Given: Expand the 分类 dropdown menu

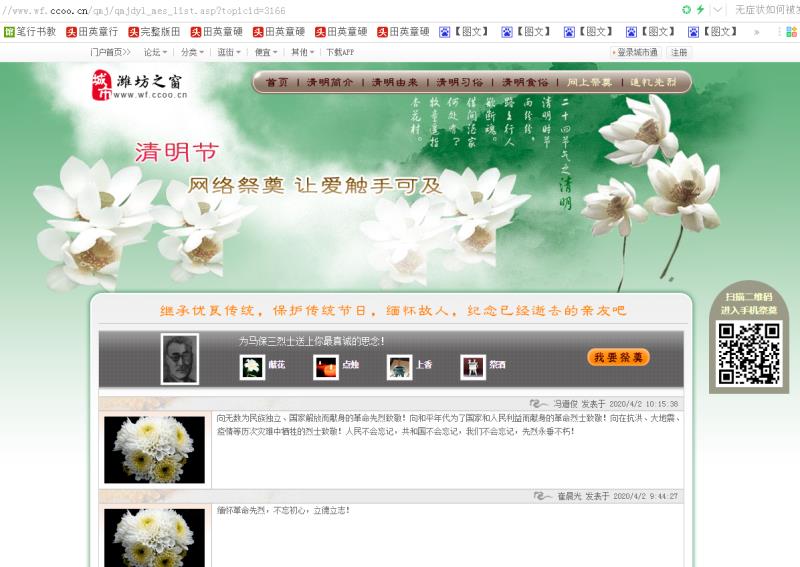Looking at the screenshot, I should (192, 52).
